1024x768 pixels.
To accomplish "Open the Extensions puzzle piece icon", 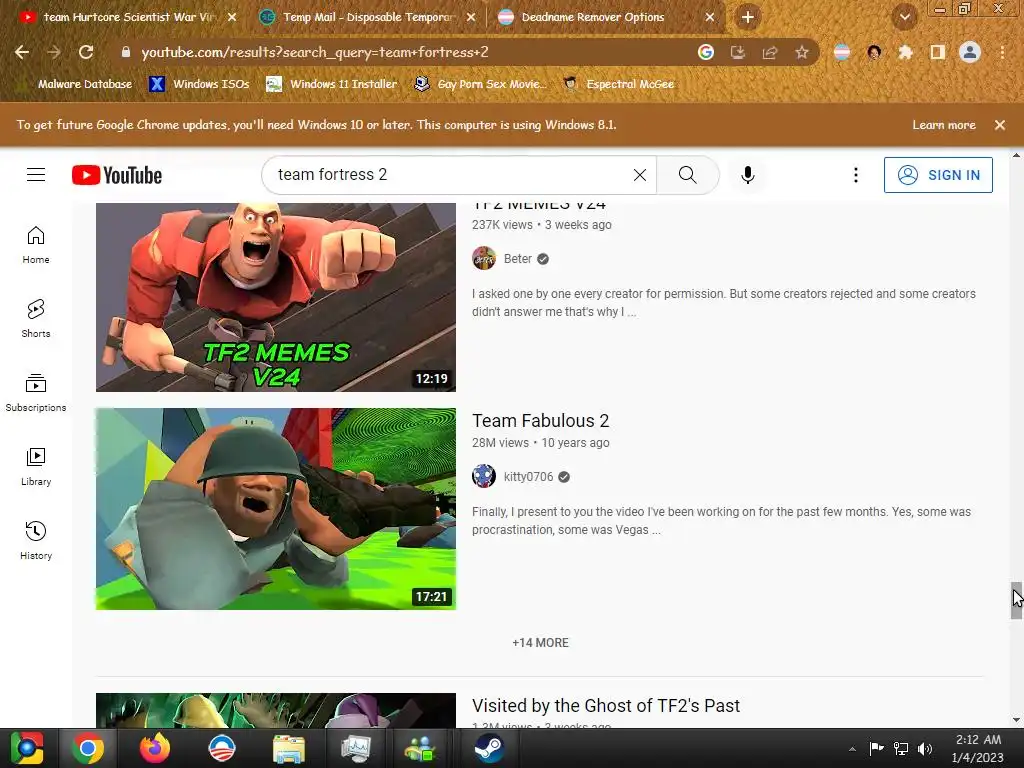I will (x=905, y=52).
